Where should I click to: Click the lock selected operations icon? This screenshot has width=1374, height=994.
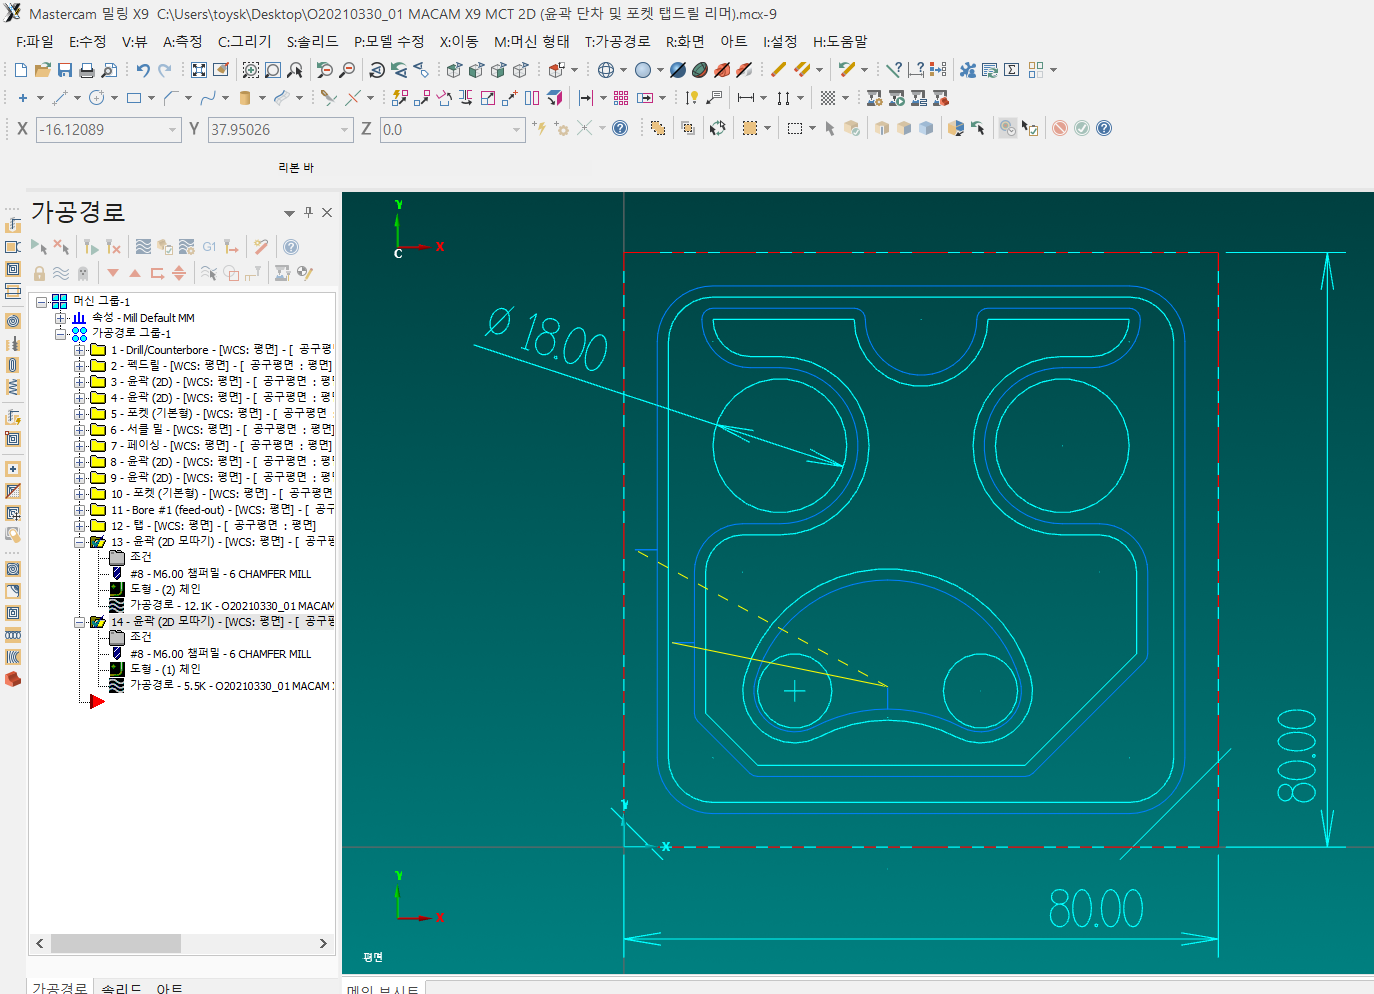coord(39,273)
